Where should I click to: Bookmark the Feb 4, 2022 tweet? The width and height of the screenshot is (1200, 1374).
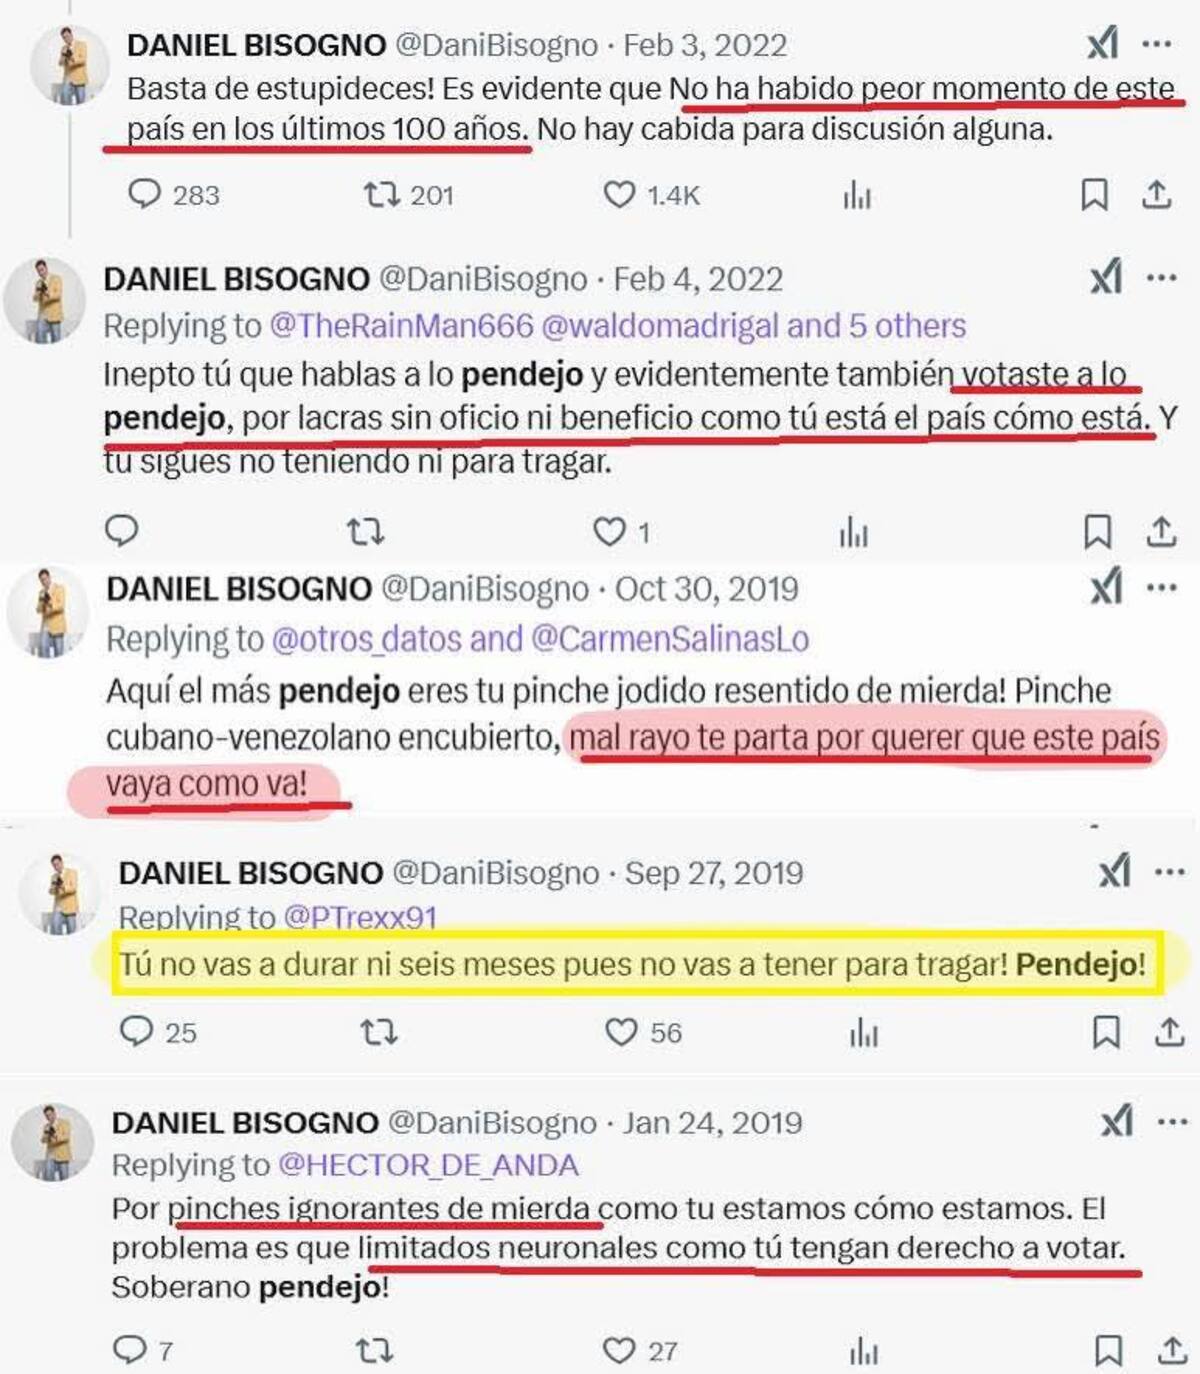(x=1098, y=532)
